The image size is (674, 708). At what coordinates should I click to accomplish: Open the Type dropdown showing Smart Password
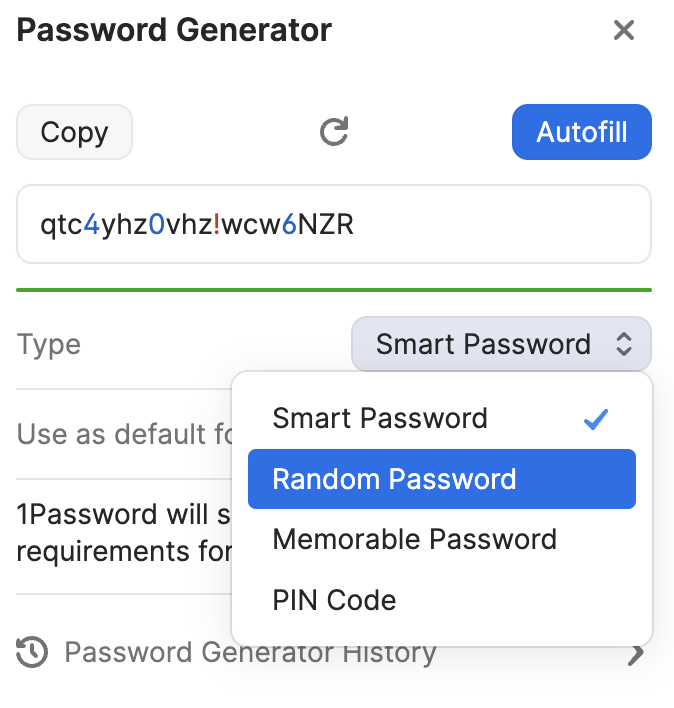point(500,345)
